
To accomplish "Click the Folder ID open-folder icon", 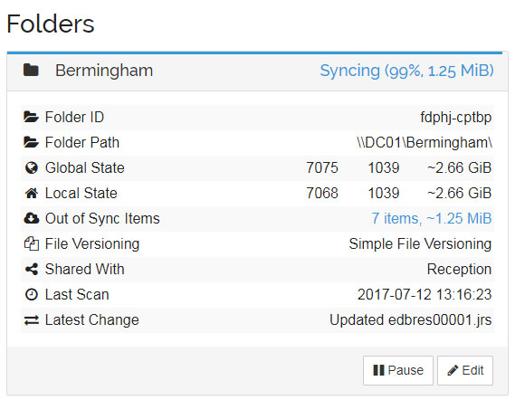I will tap(31, 117).
